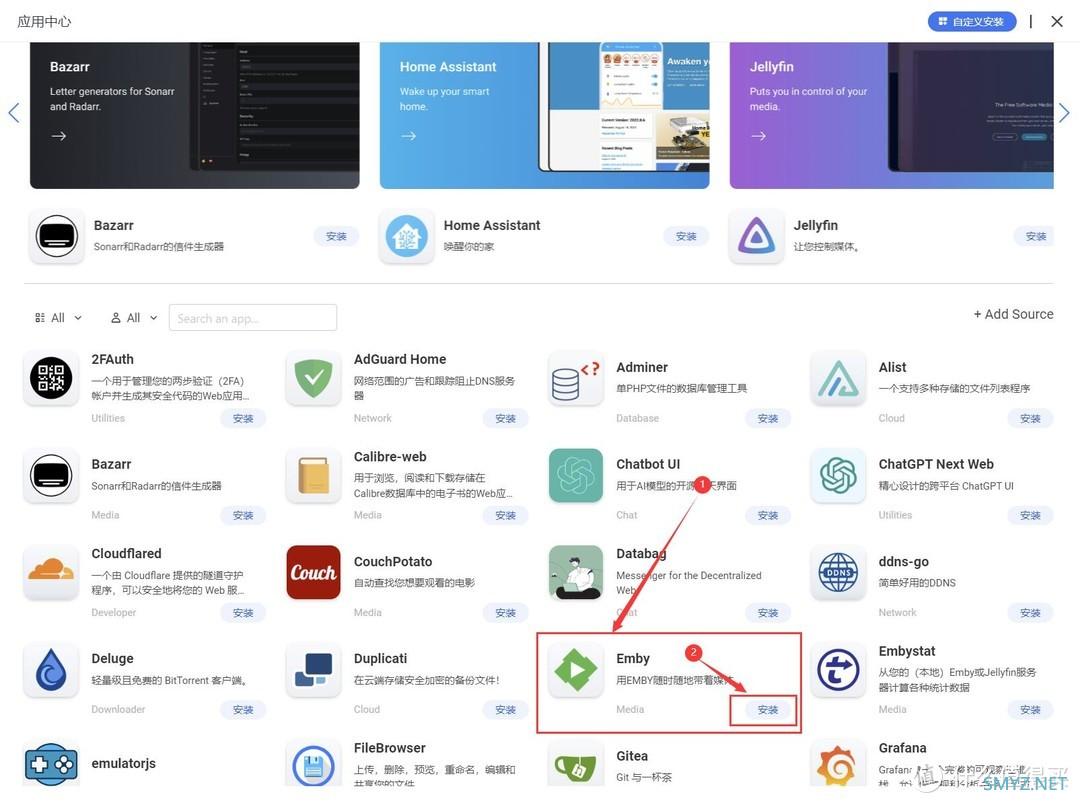Show next featured banner with right arrow
The height and width of the screenshot is (803, 1080).
(x=1064, y=112)
